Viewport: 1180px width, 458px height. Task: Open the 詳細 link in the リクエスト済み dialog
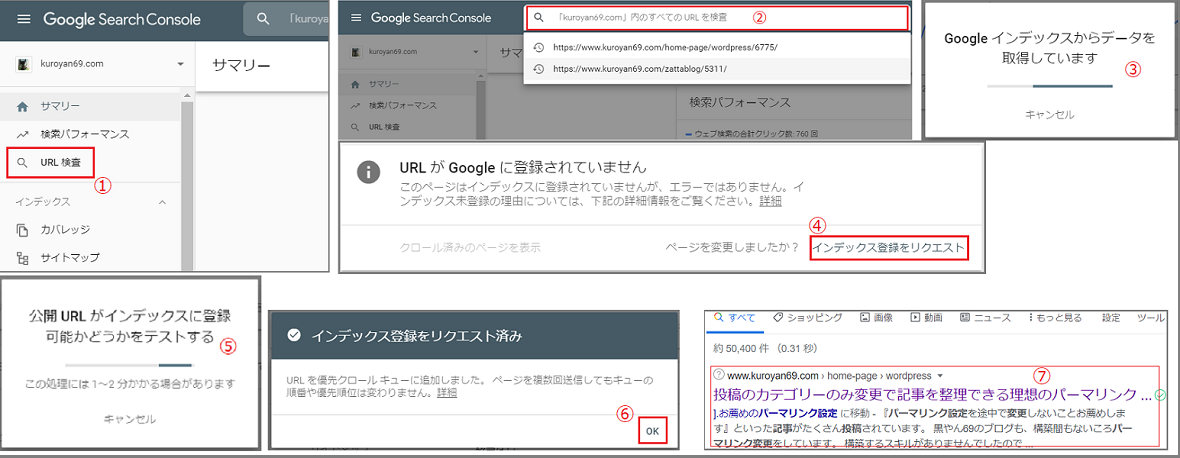pos(446,393)
